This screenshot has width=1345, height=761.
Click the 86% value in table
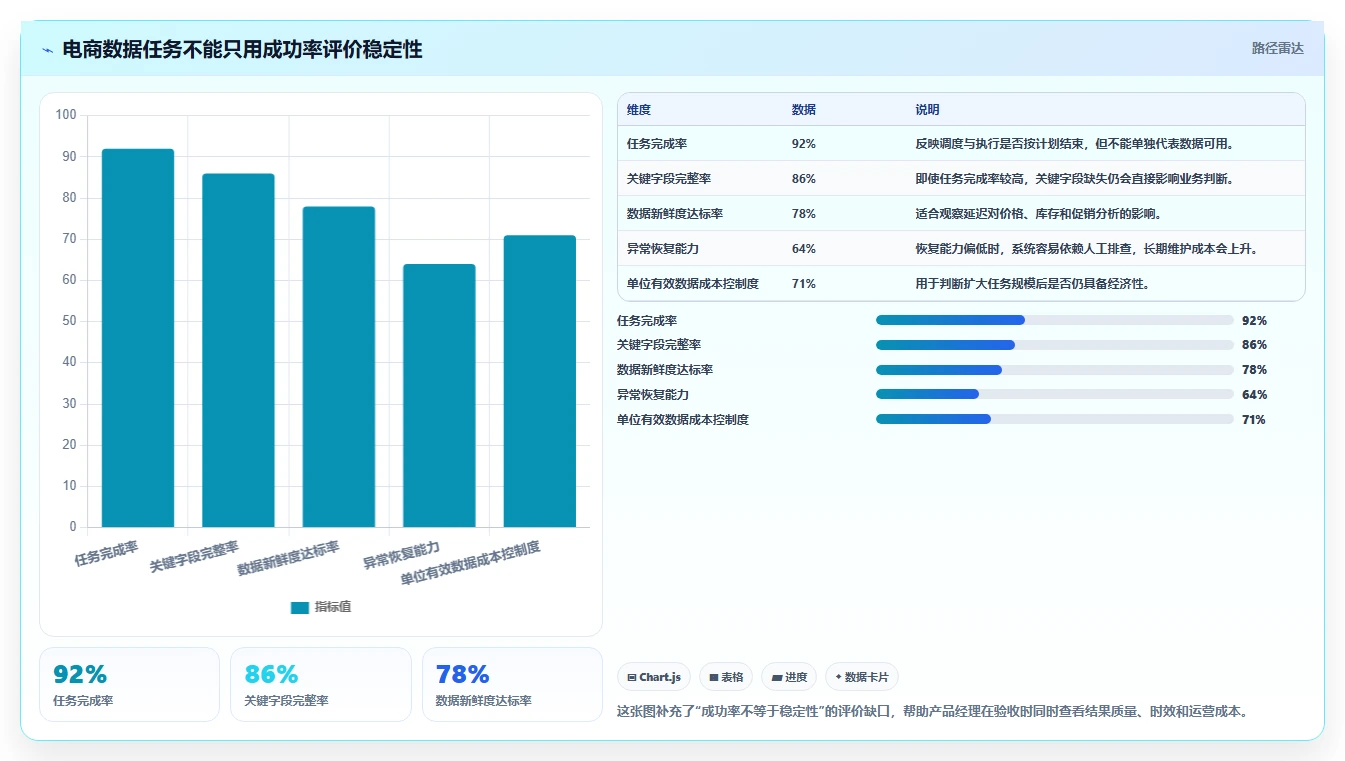click(804, 179)
